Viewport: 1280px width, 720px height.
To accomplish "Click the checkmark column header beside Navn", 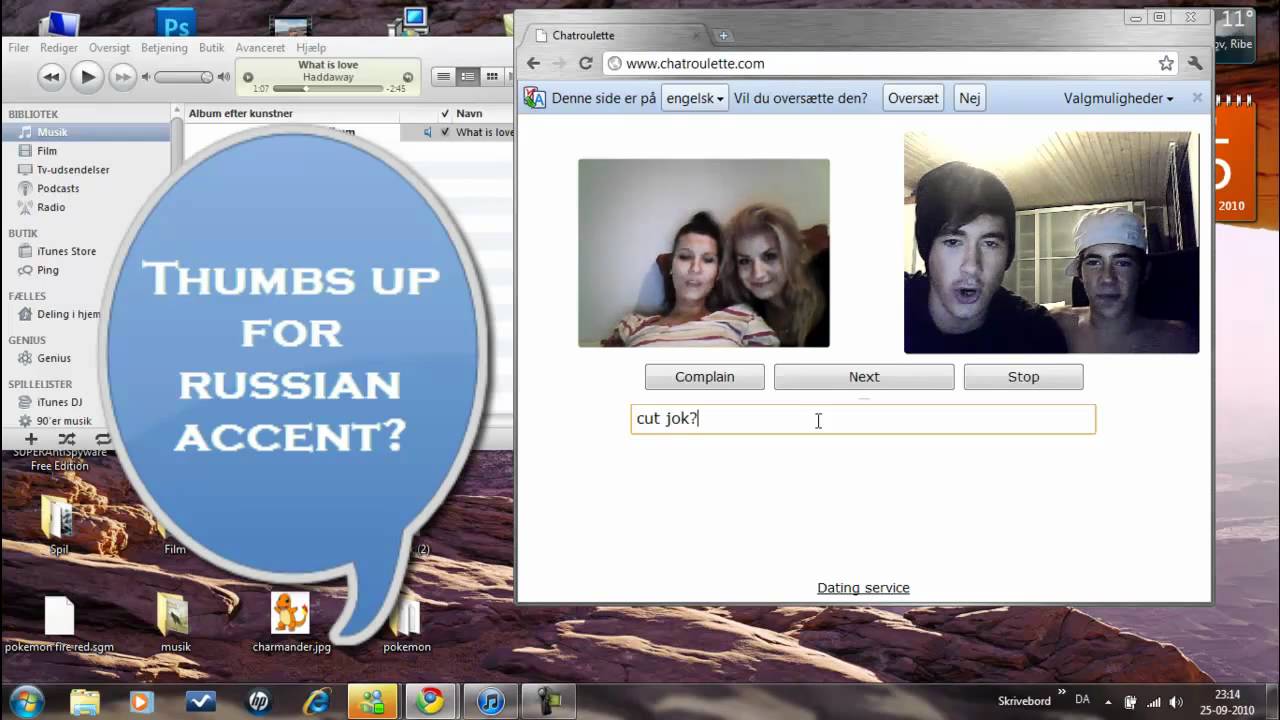I will click(445, 114).
